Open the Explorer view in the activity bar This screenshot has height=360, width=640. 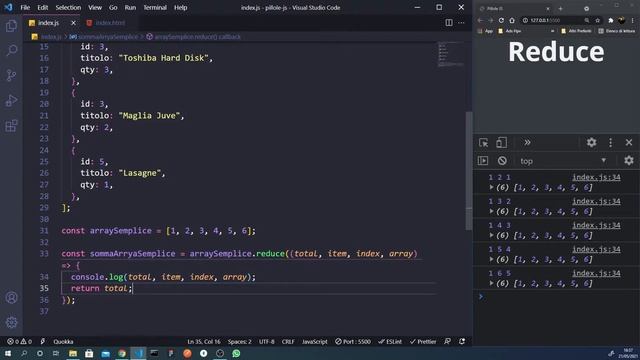click(11, 26)
